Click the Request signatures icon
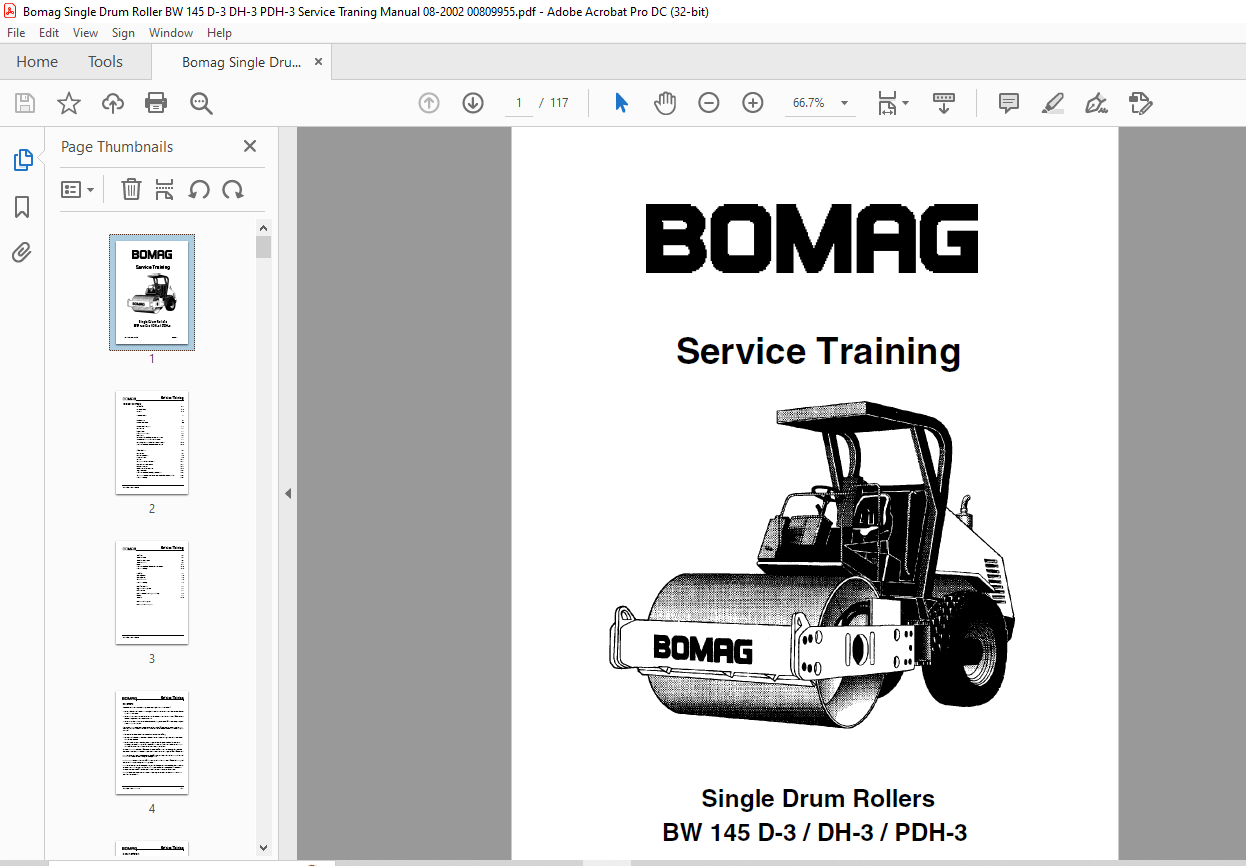This screenshot has width=1246, height=866. click(x=1141, y=103)
